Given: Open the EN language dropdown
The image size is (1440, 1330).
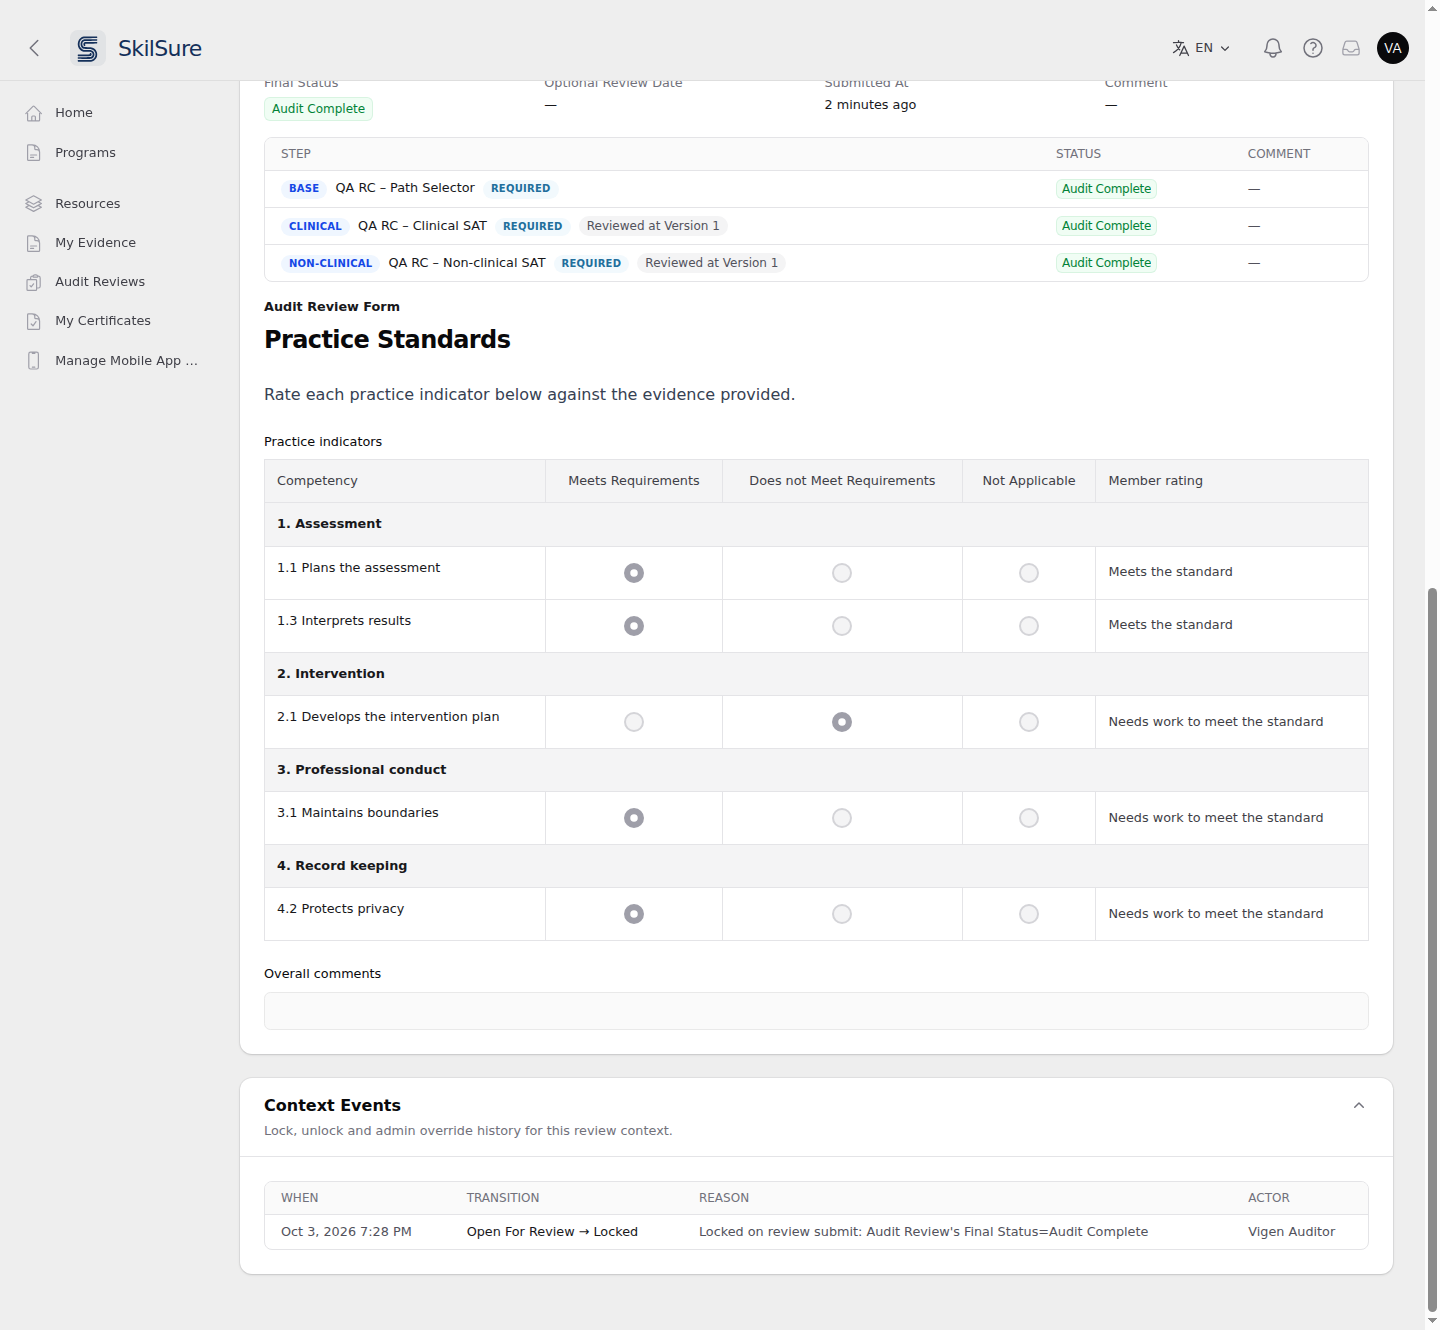Looking at the screenshot, I should 1202,48.
